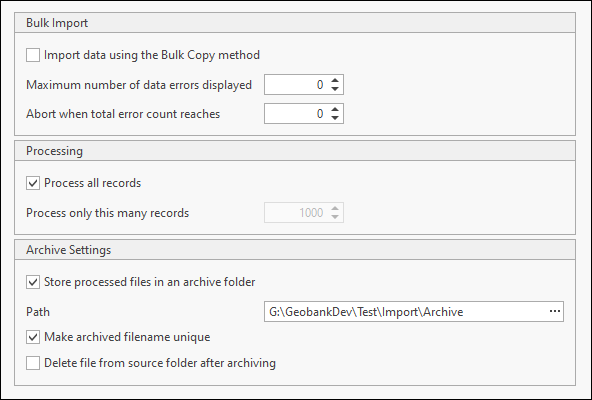Uncheck Process all records checkbox
This screenshot has height=400, width=592.
point(33,183)
